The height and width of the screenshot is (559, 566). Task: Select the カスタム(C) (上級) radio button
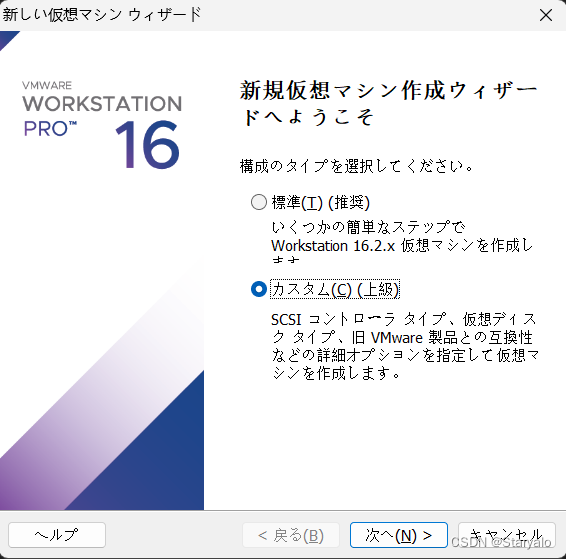259,289
